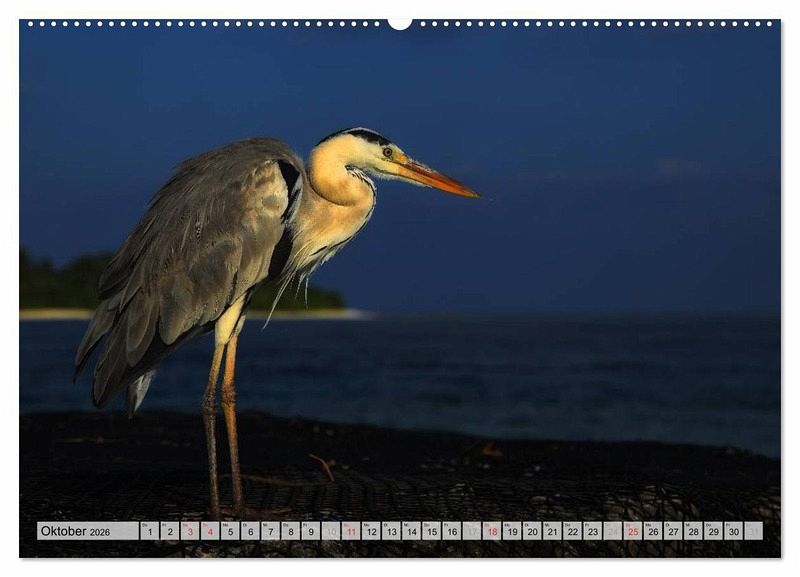Click the red-highlighted day 25

(632, 531)
